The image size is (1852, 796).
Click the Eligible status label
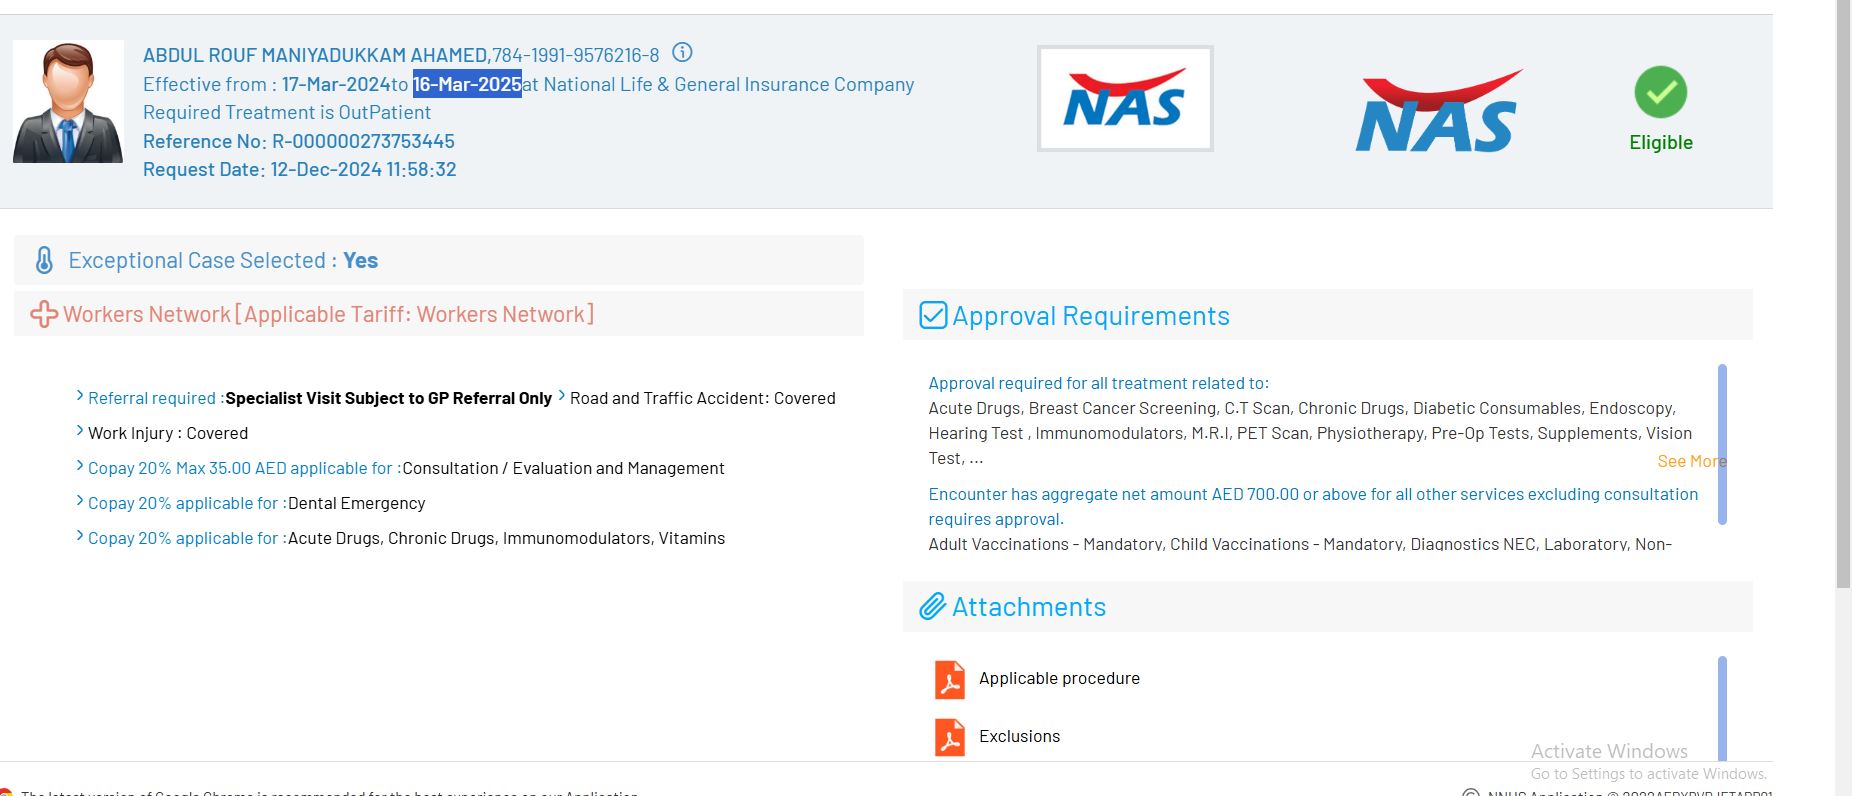[1661, 142]
